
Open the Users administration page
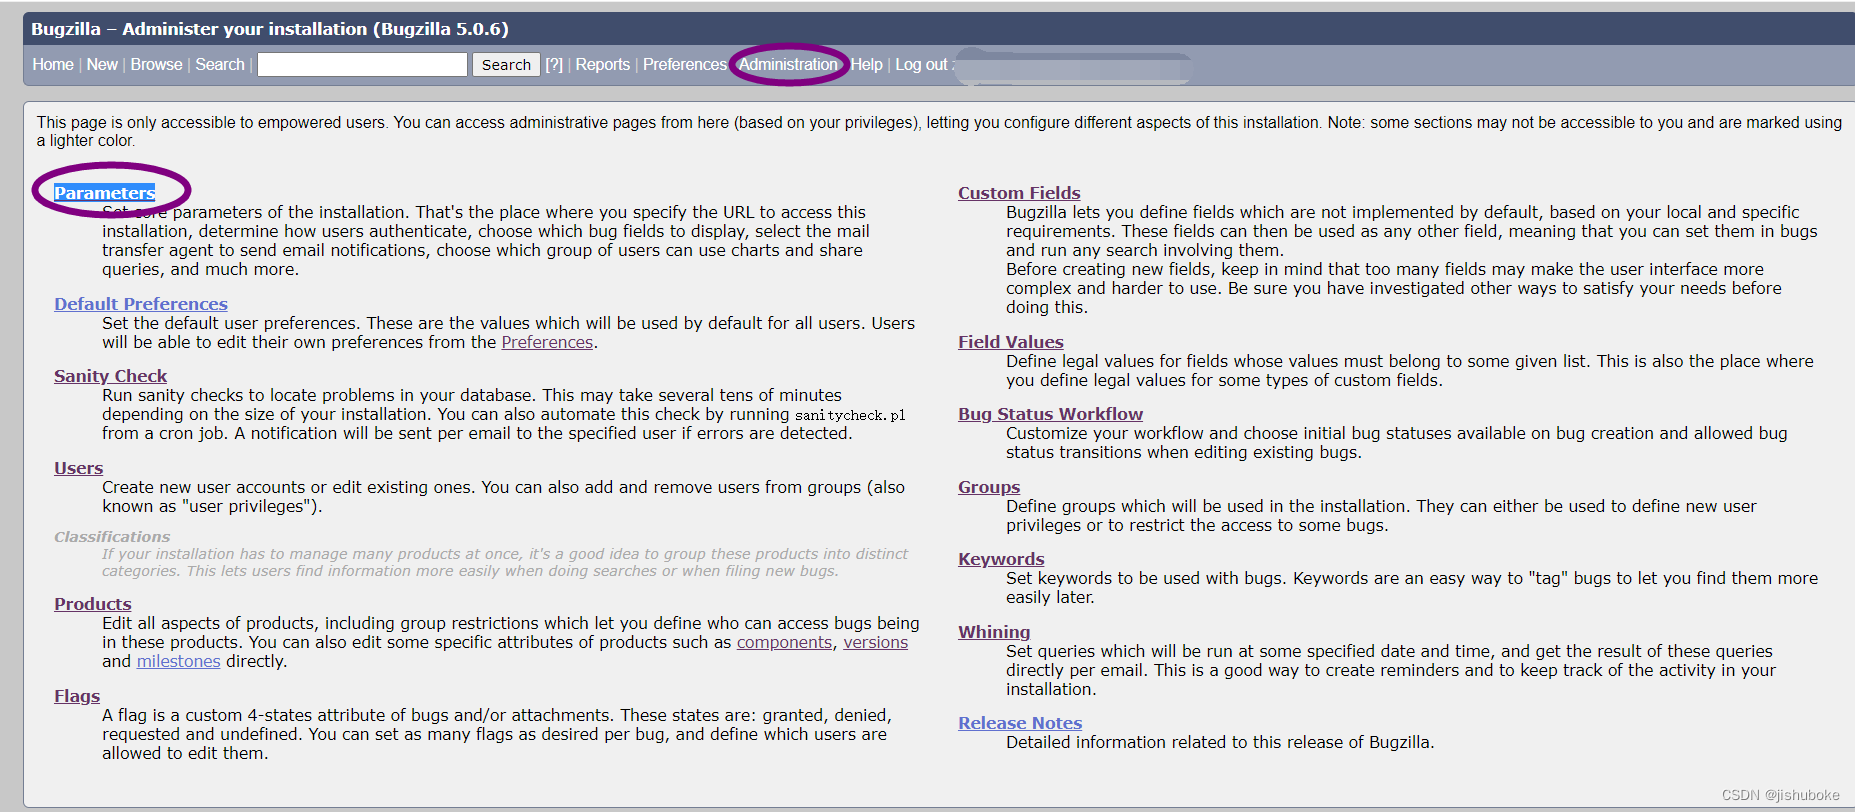tap(79, 468)
